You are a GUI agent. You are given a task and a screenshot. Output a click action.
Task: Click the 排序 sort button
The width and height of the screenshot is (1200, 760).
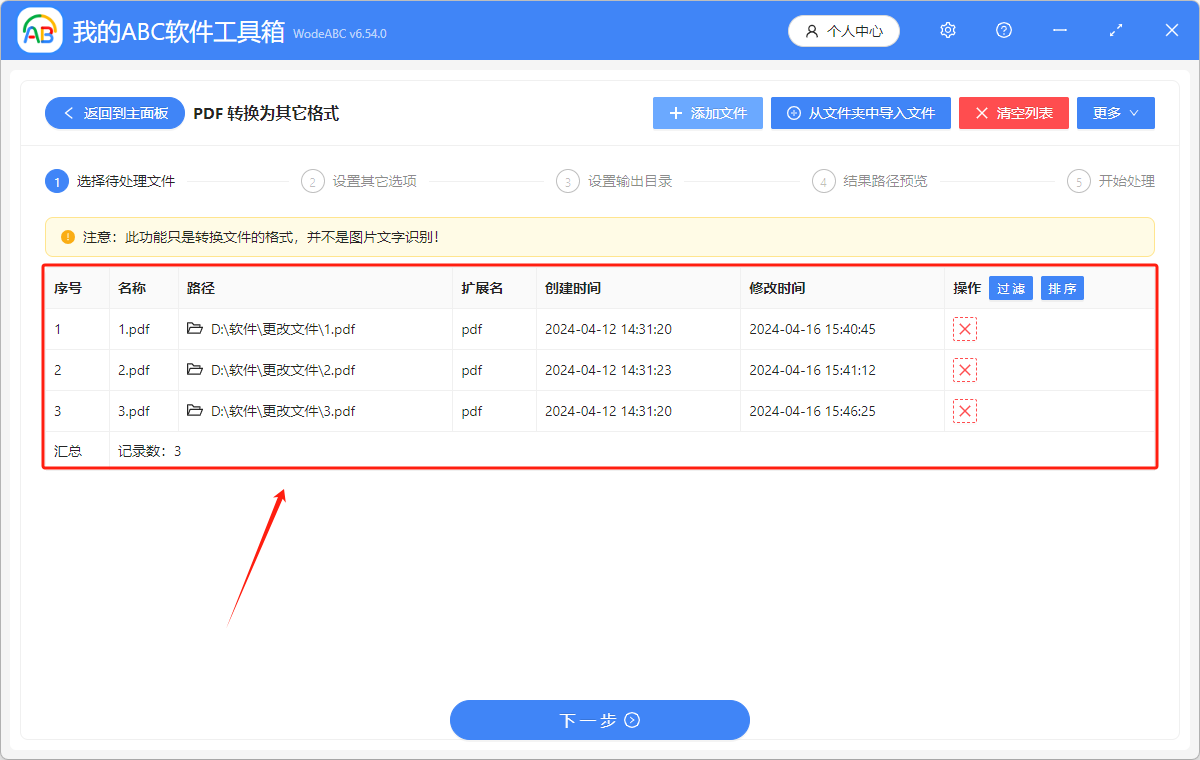tap(1062, 287)
